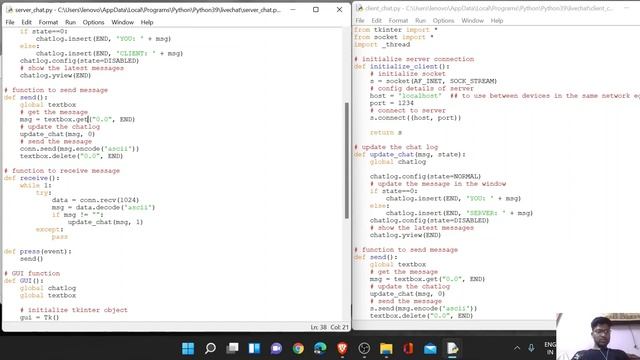Open Format menu in server_chat.py window
The image size is (640, 360).
48,22
